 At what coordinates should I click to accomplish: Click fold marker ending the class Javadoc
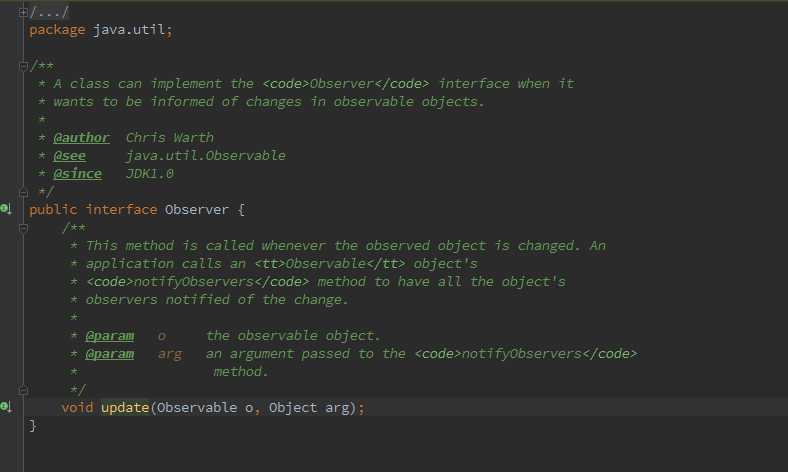coord(23,191)
